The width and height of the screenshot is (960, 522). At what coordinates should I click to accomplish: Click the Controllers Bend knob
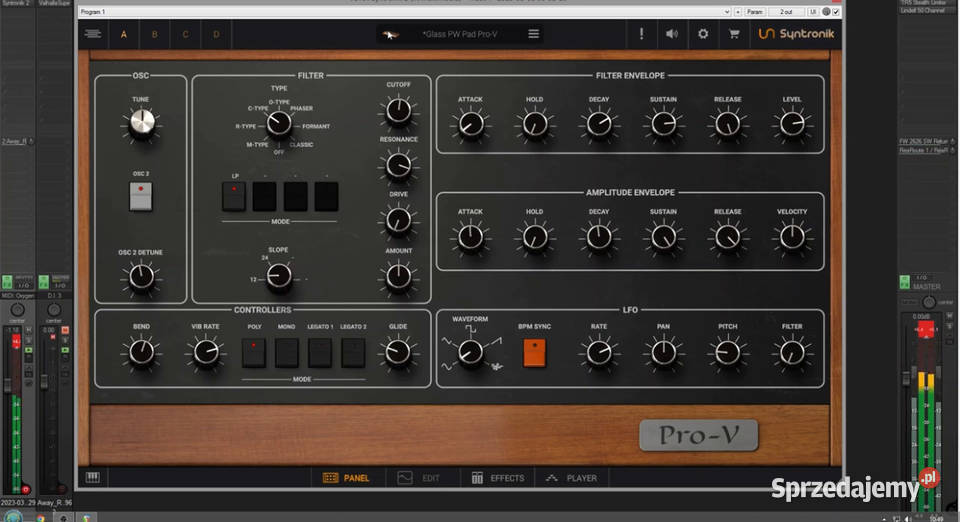click(142, 353)
